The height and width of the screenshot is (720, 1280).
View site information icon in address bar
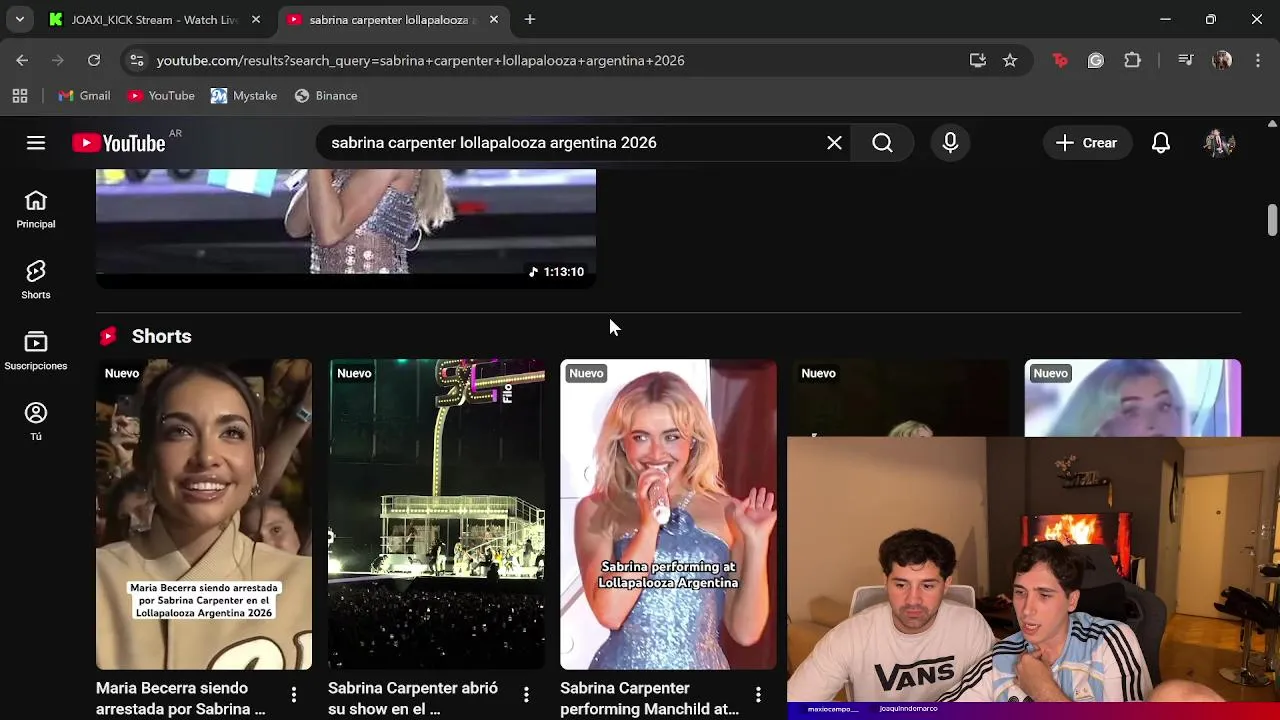137,60
